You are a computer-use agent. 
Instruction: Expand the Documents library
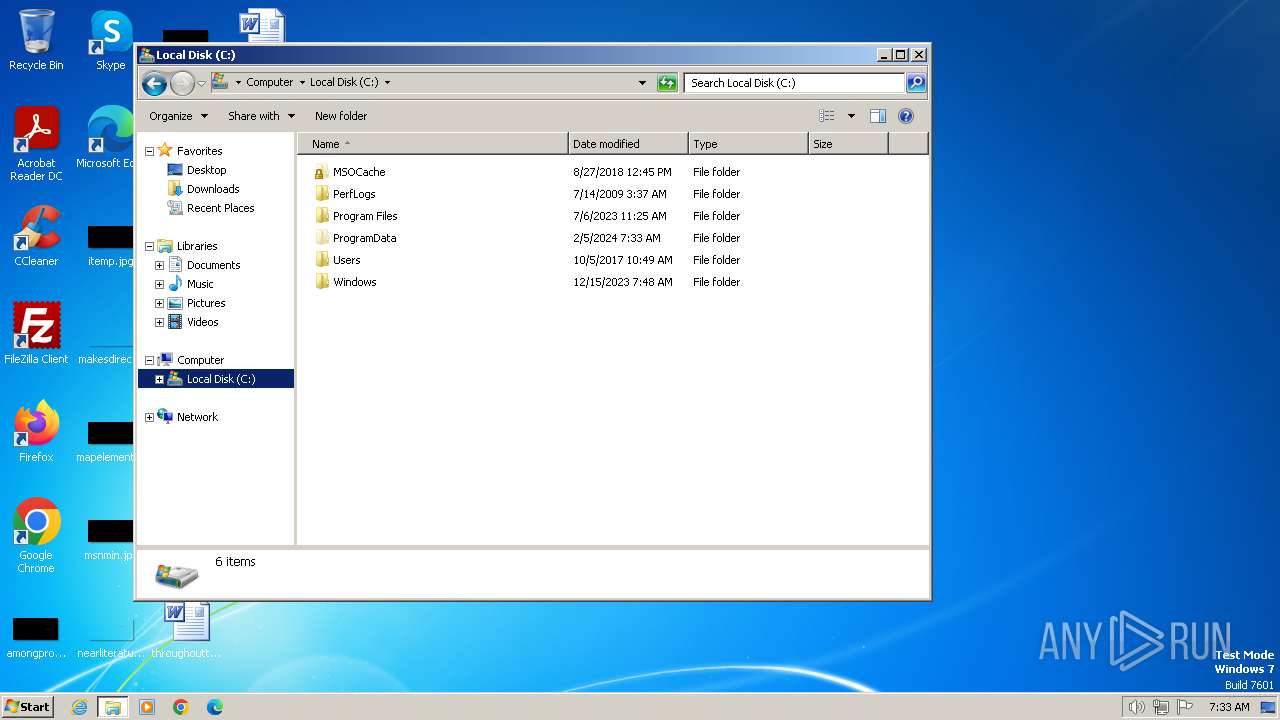pyautogui.click(x=159, y=266)
